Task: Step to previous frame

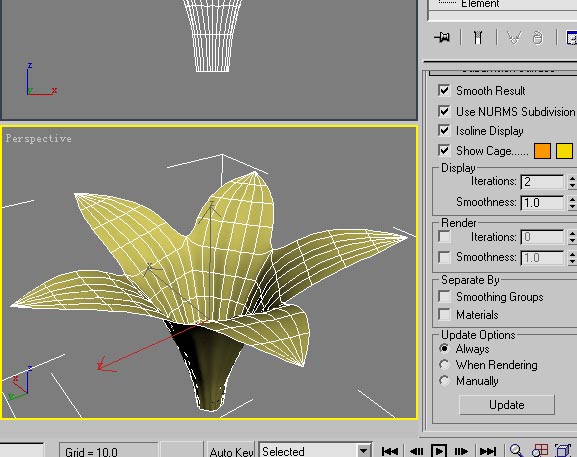Action: pos(416,451)
